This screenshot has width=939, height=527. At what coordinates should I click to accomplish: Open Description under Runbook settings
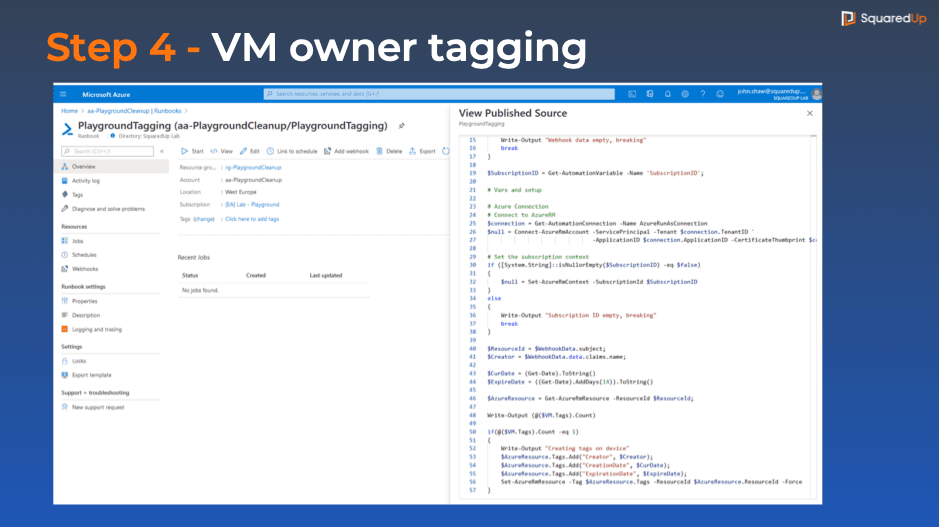(86, 316)
